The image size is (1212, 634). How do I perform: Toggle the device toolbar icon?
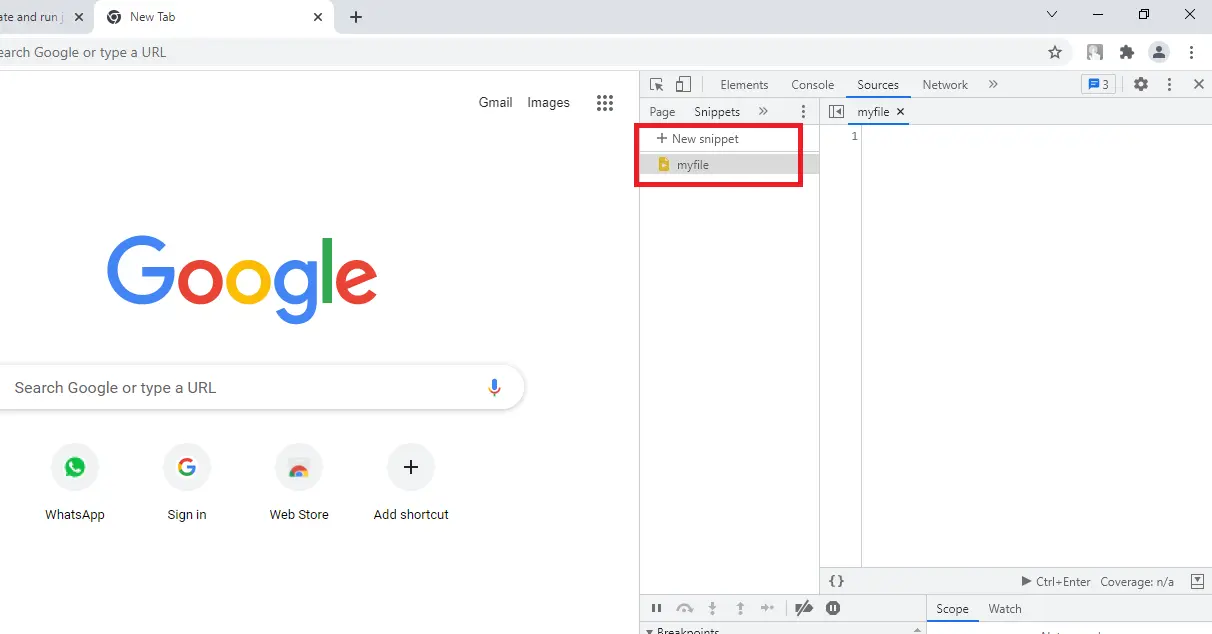(x=684, y=85)
